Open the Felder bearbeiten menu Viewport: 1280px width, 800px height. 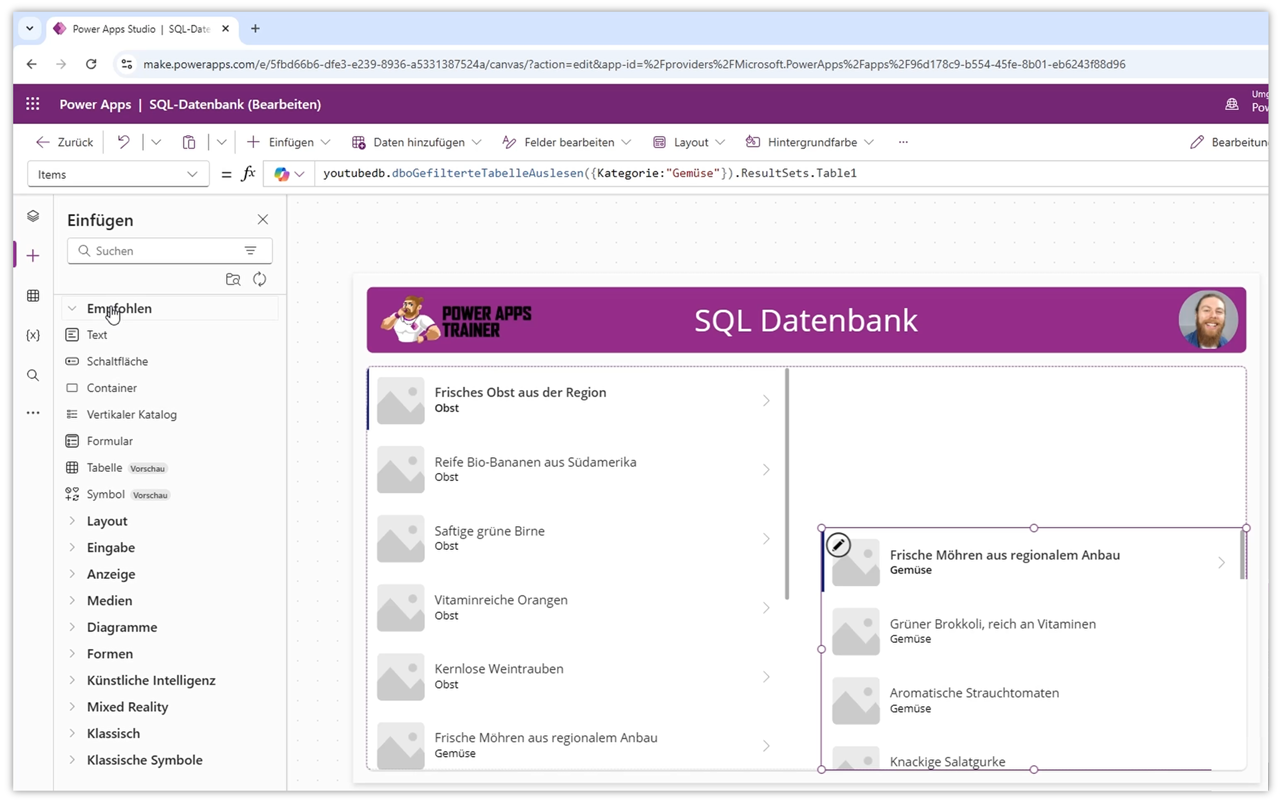point(567,142)
